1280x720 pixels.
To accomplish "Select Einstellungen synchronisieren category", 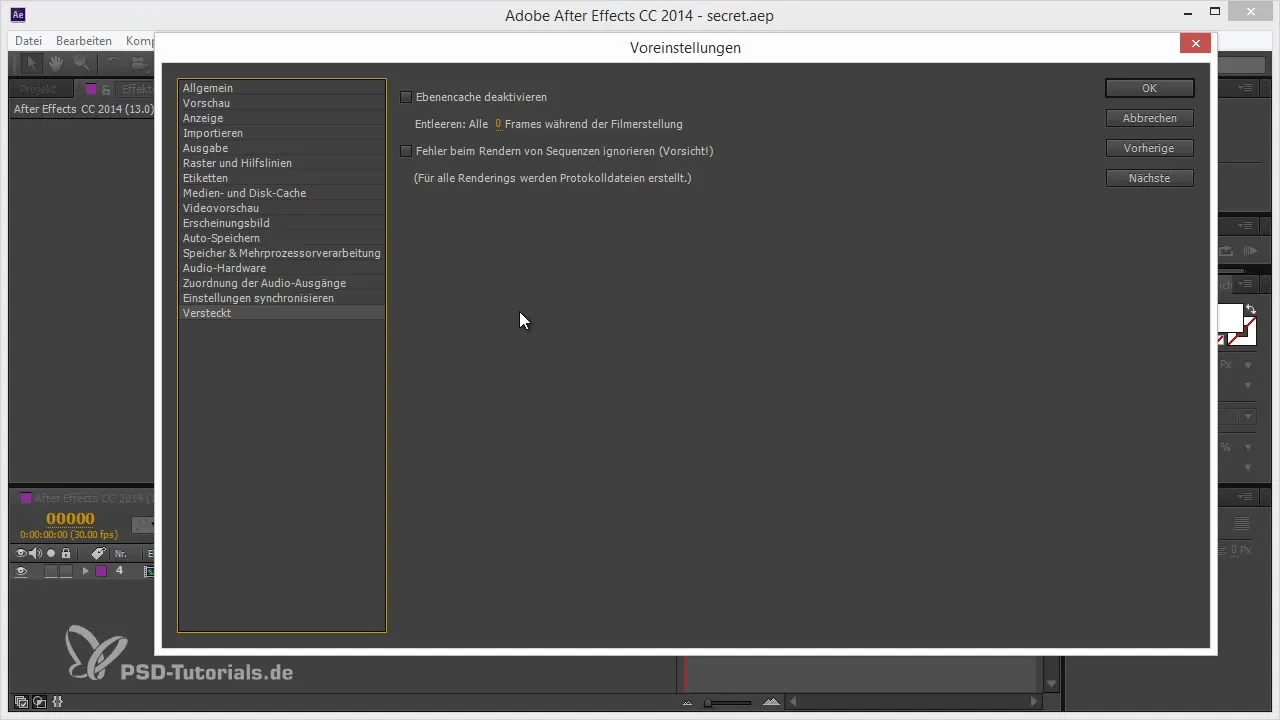I will click(282, 298).
